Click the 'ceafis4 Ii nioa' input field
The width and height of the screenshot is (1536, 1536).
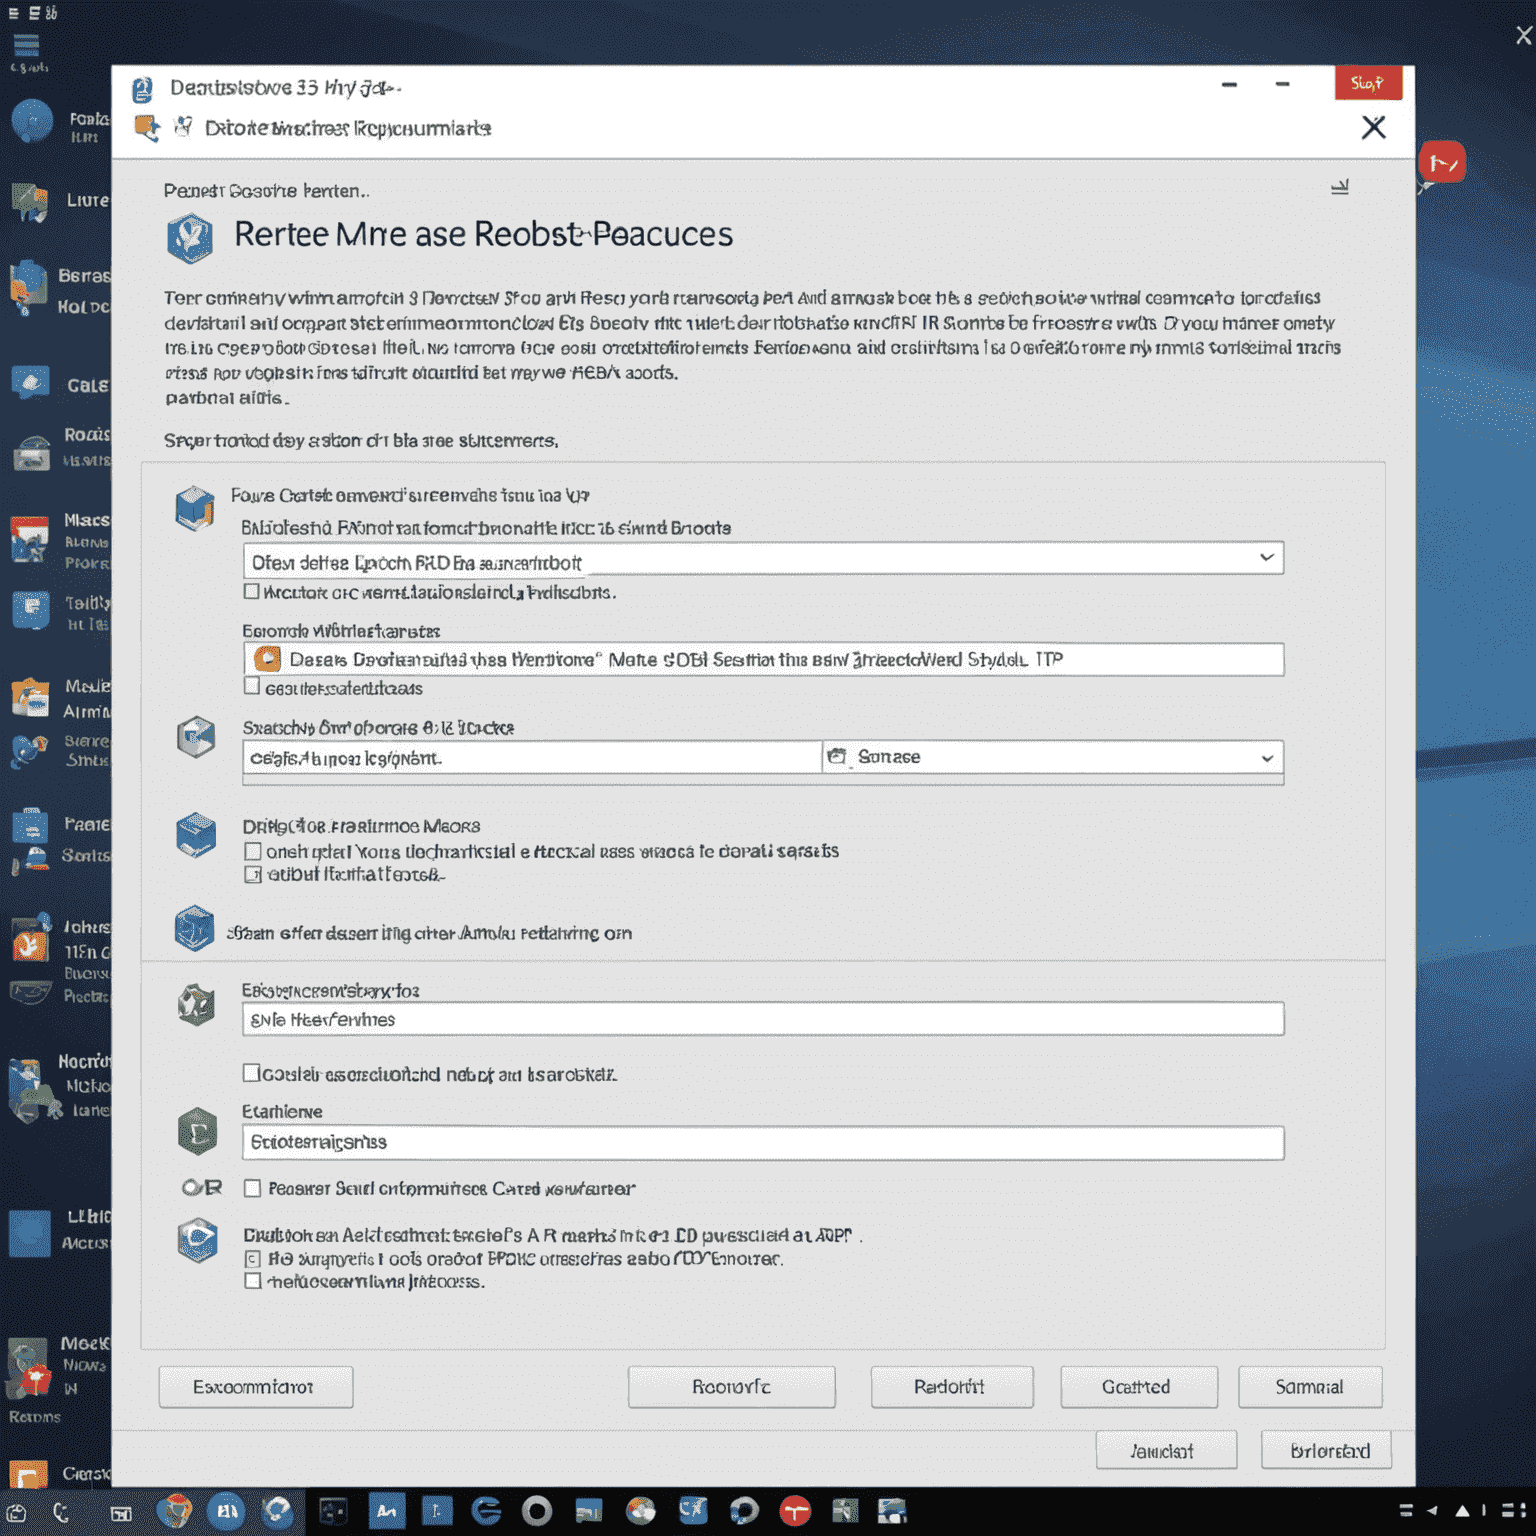tap(532, 757)
